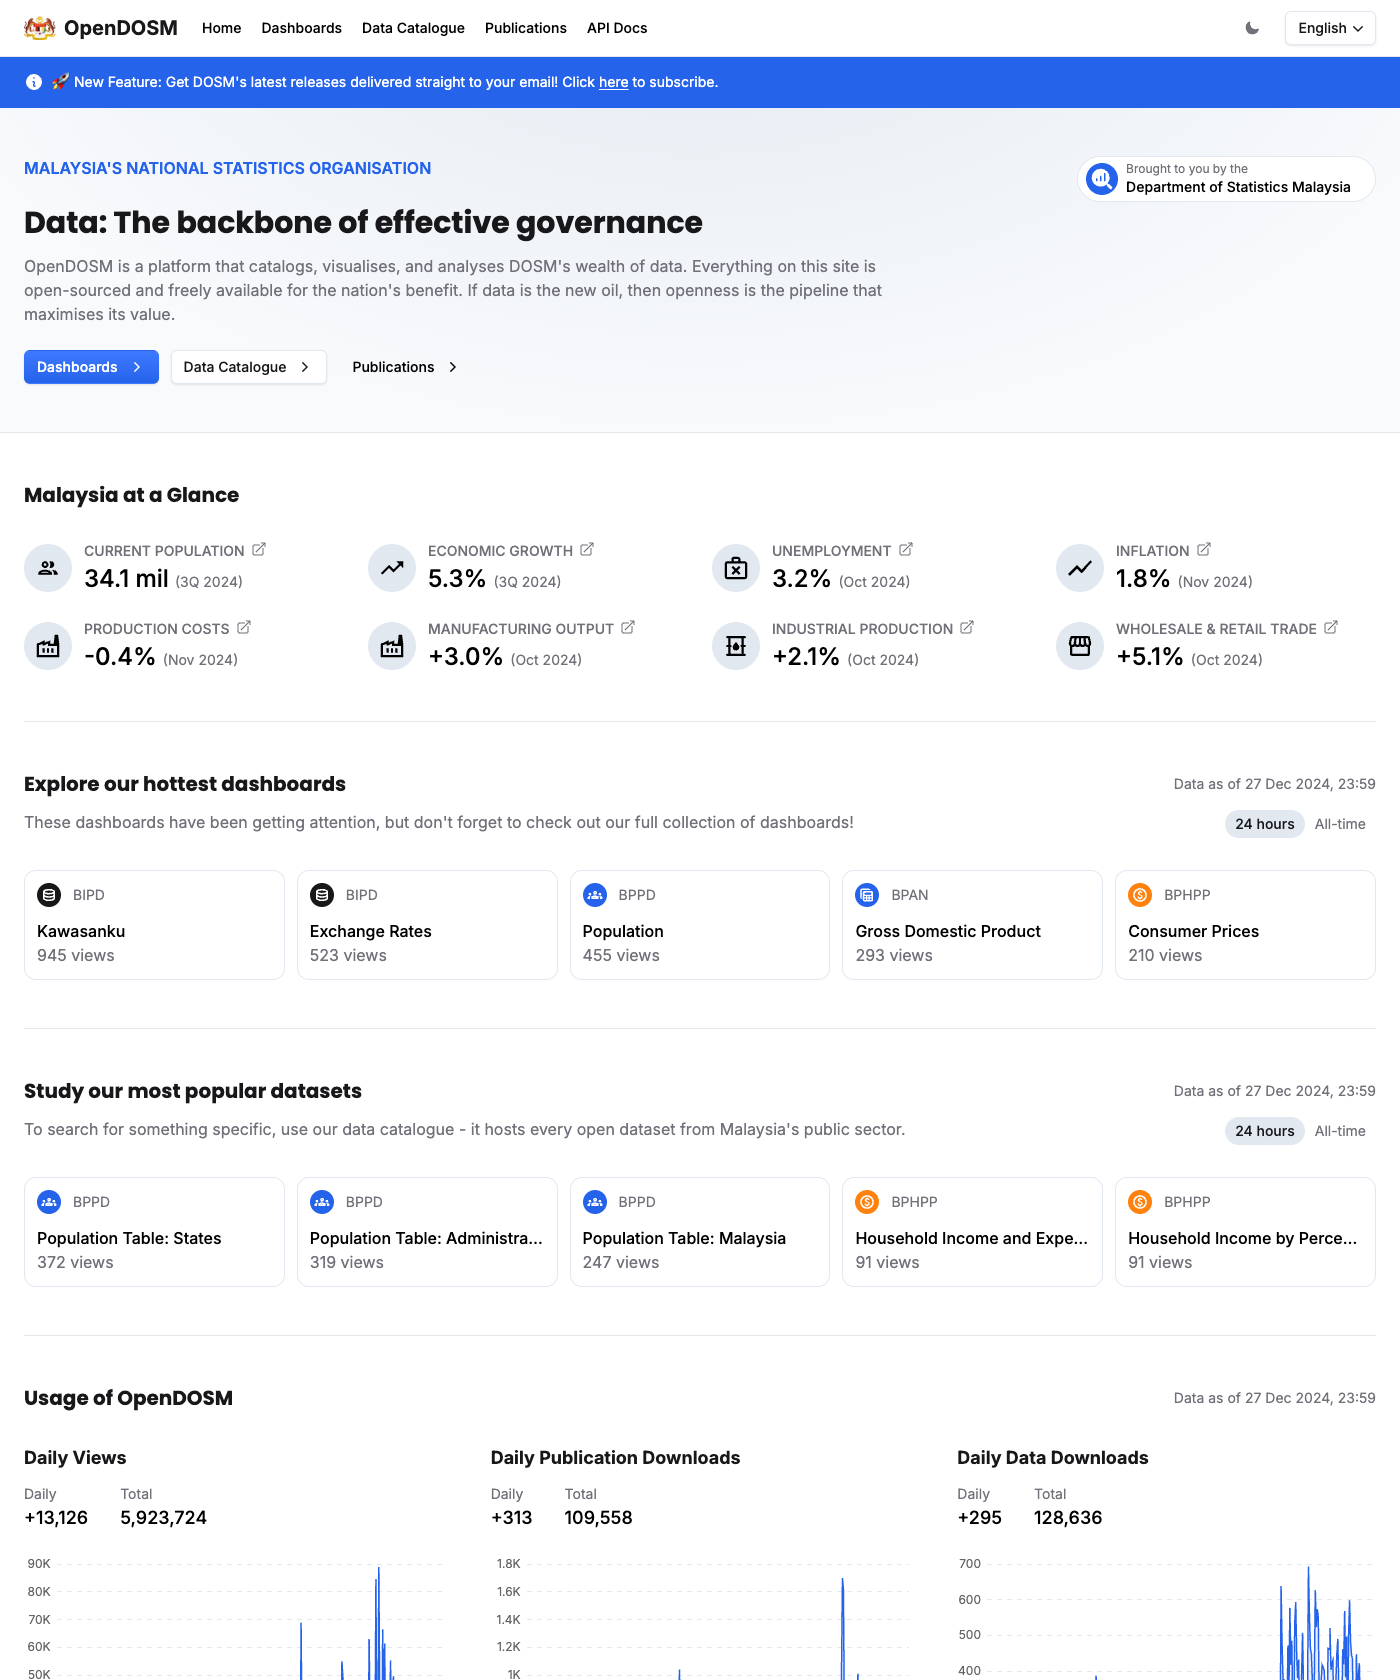Open Manufacturing Output external link icon
Image resolution: width=1400 pixels, height=1680 pixels.
point(628,628)
